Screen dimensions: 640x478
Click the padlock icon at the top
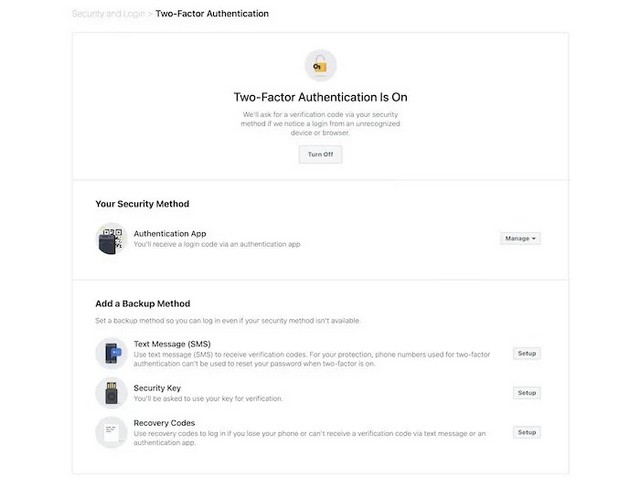(320, 66)
